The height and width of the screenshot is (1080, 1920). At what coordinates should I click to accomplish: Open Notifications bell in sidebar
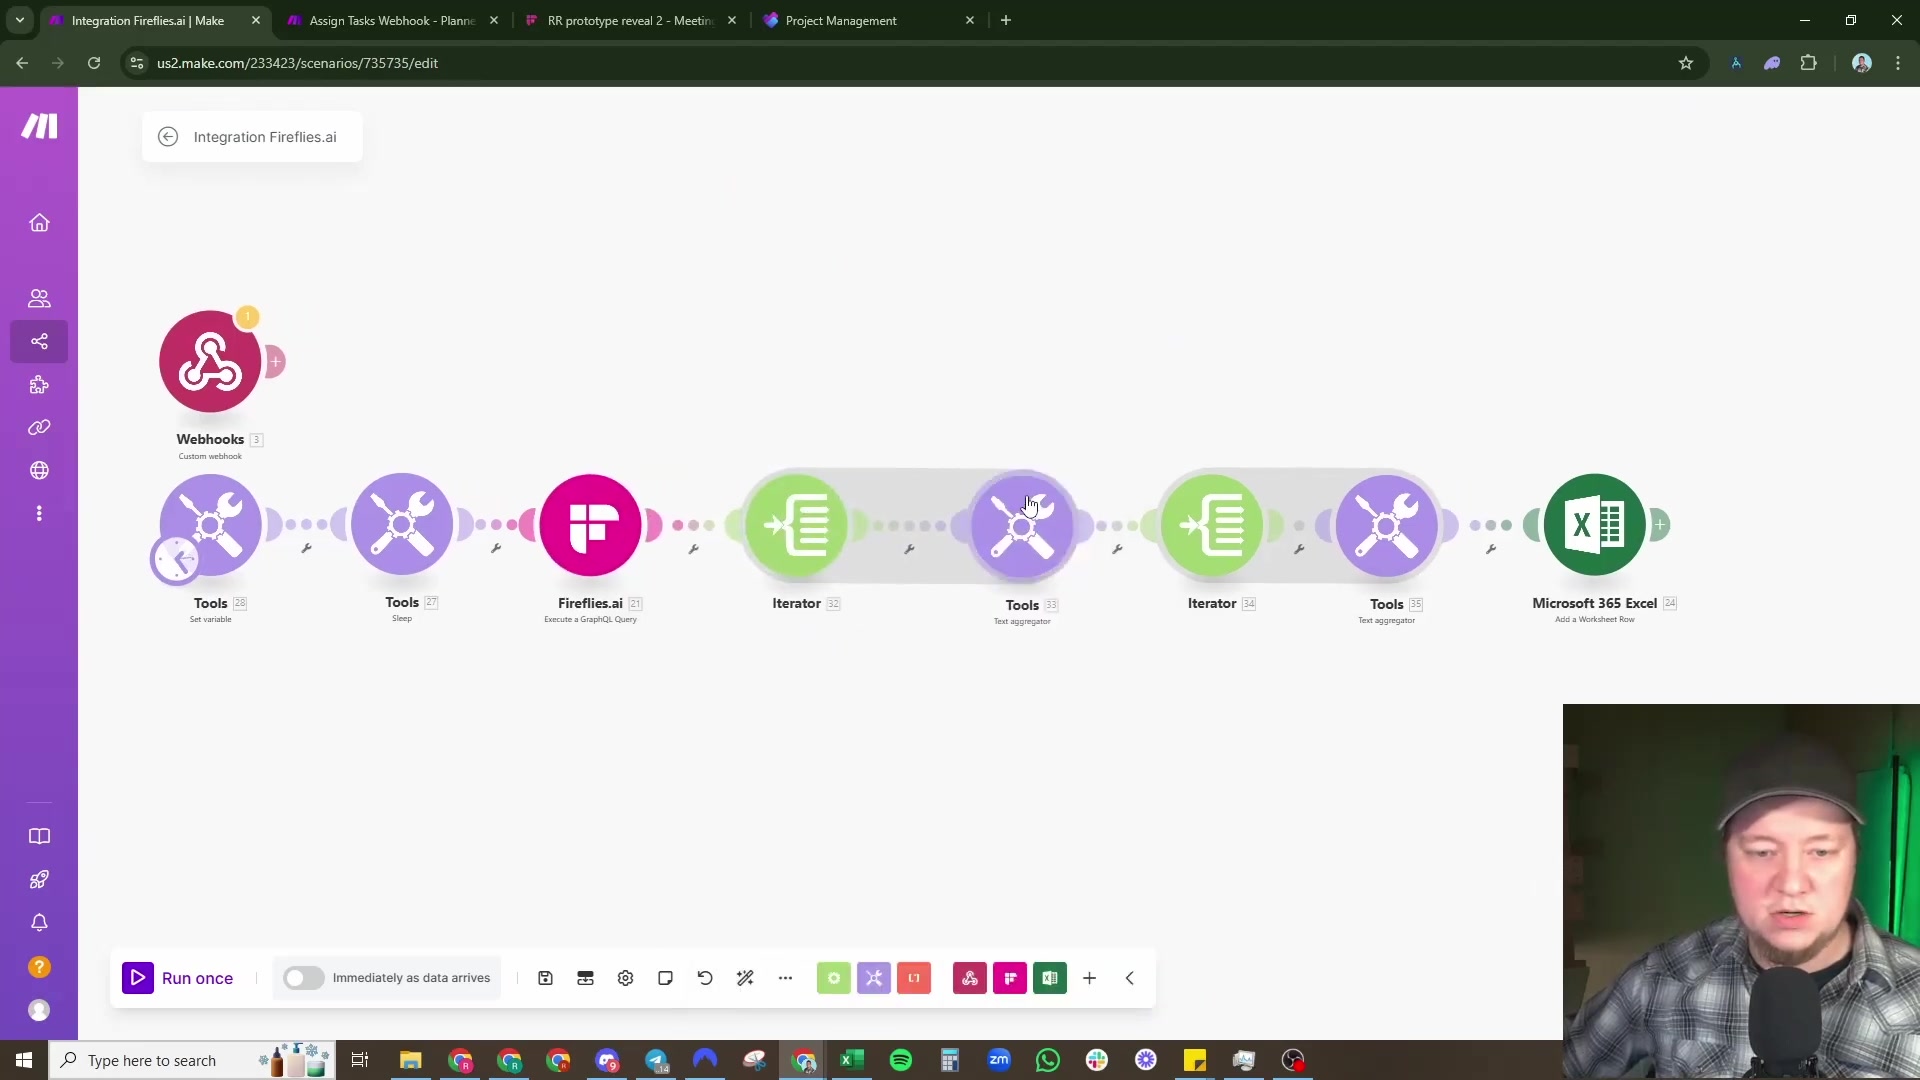[39, 923]
